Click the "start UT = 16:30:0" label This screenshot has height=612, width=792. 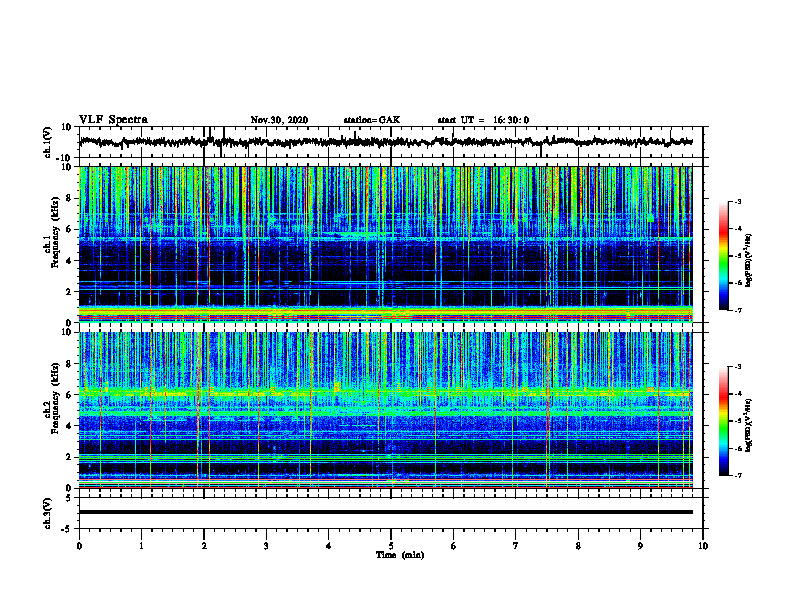tap(483, 120)
